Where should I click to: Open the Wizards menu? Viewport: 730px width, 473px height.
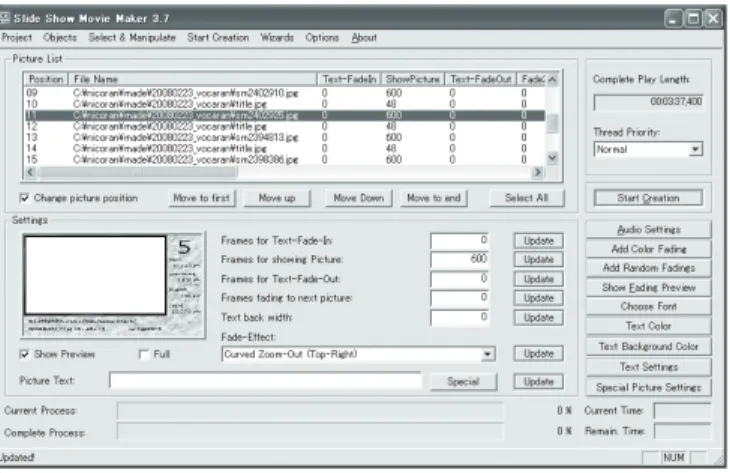pos(277,38)
